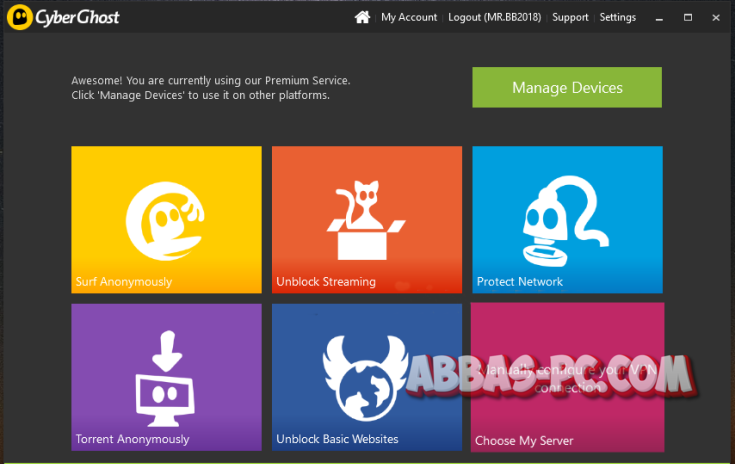
Task: Select the download-to-monitor torrent icon
Action: (165, 379)
